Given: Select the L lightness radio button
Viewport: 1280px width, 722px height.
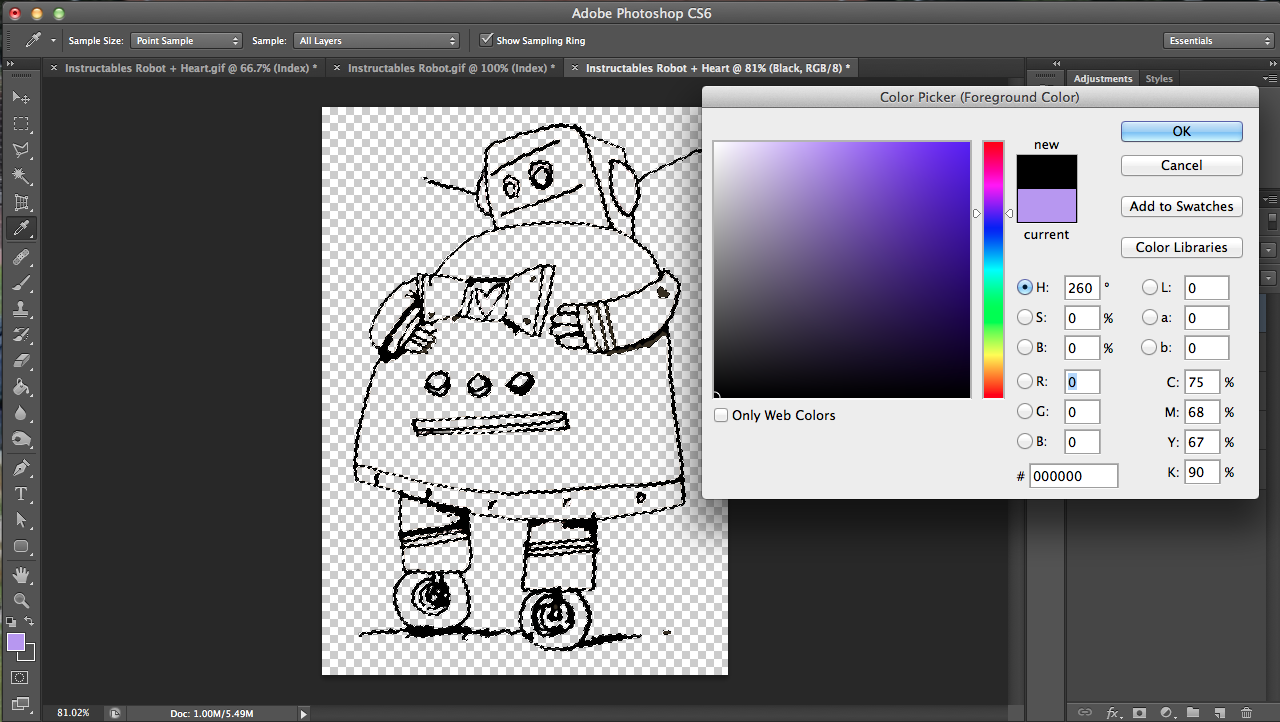Looking at the screenshot, I should [x=1149, y=287].
